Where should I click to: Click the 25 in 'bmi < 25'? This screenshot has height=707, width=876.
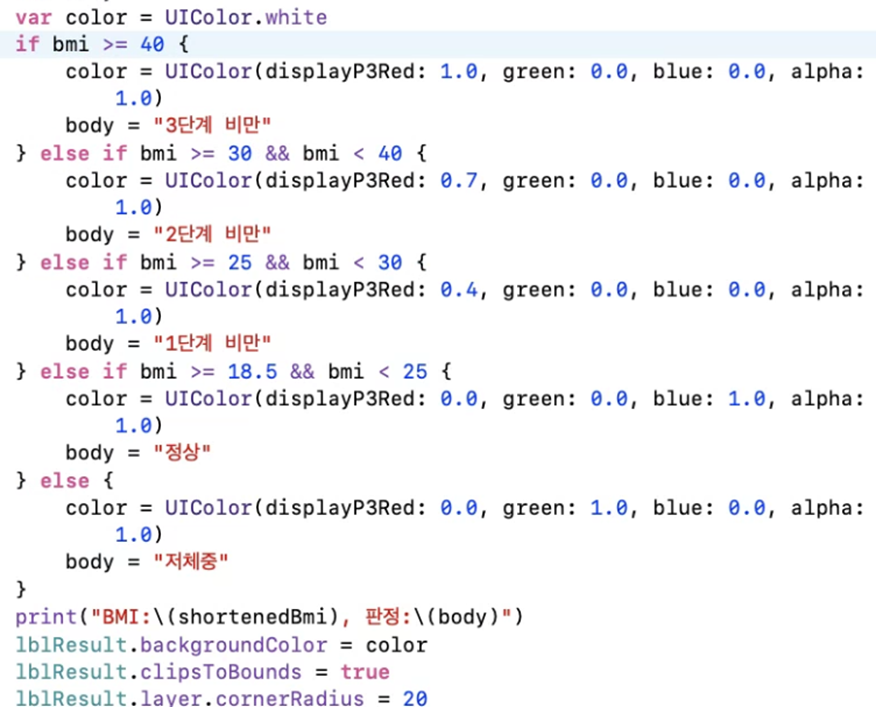point(415,371)
